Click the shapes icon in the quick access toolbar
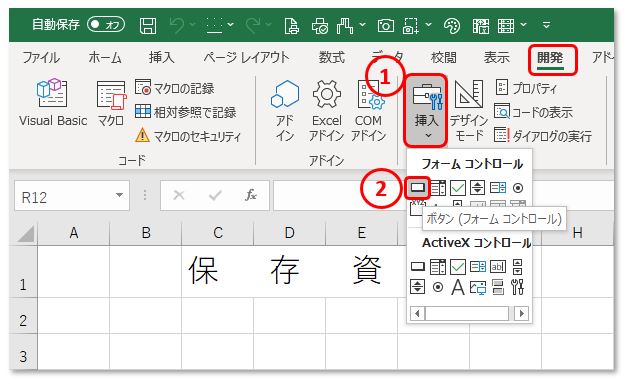 [344, 26]
